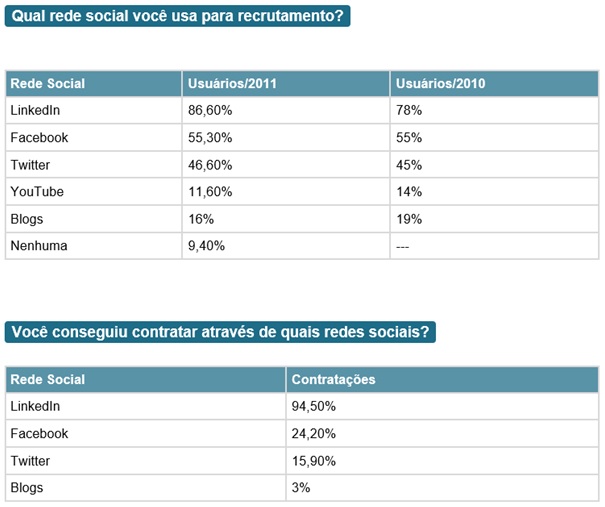Click the 45% Twitter 2010 cell

(x=409, y=165)
